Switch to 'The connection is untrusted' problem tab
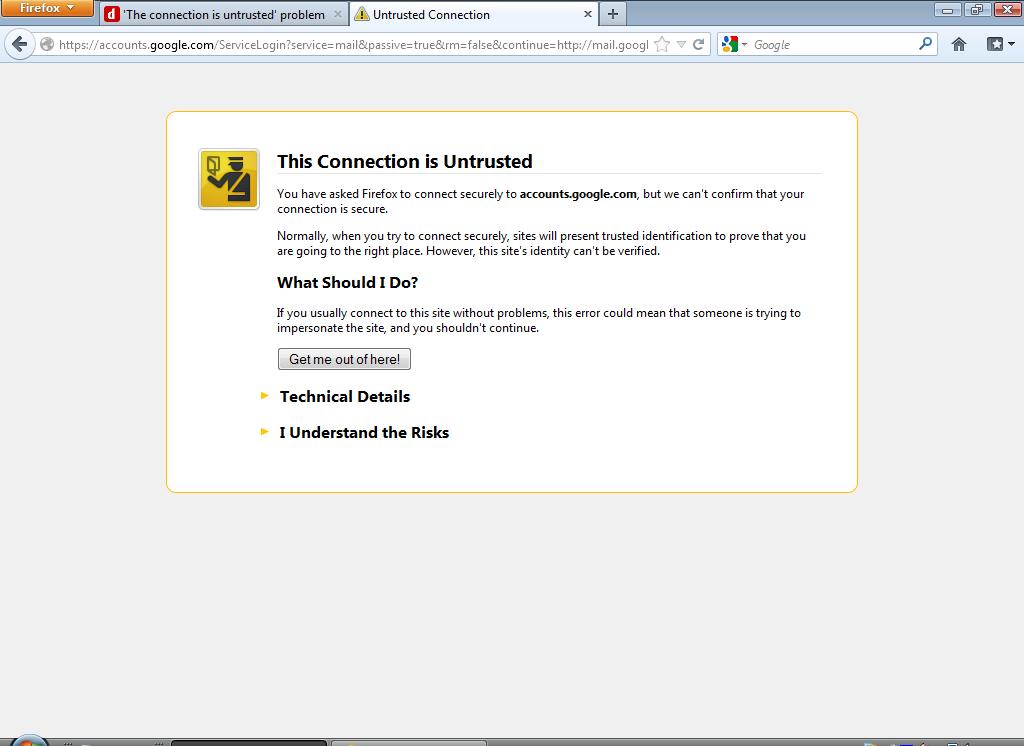1024x746 pixels. point(223,14)
